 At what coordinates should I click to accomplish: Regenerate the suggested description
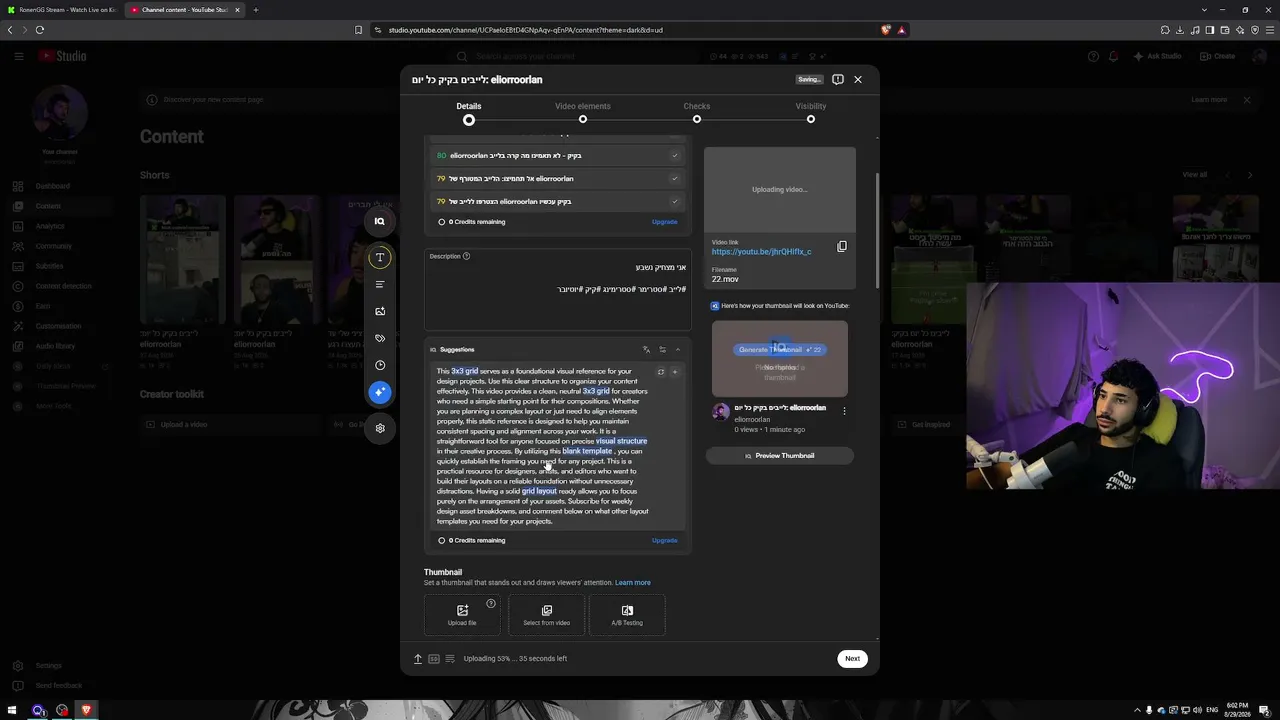[660, 372]
